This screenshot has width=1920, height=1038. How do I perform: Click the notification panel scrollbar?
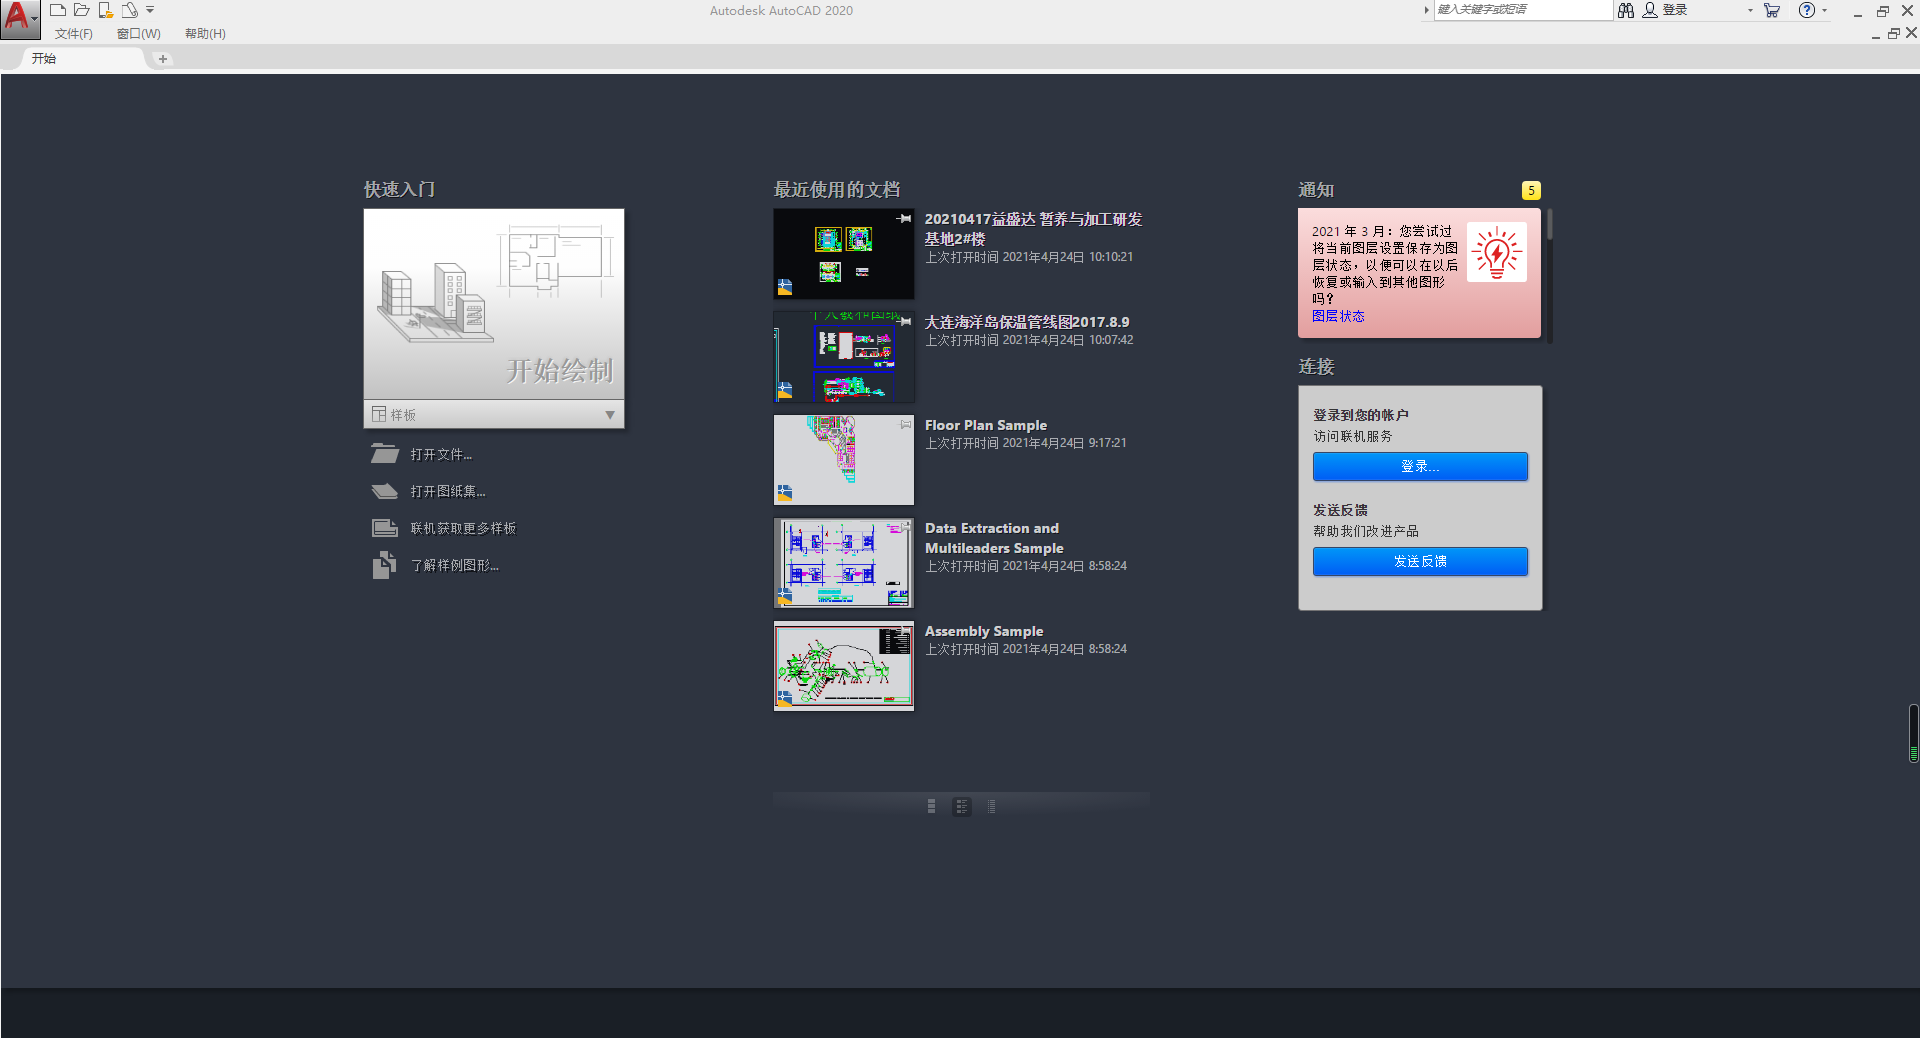pyautogui.click(x=1549, y=223)
